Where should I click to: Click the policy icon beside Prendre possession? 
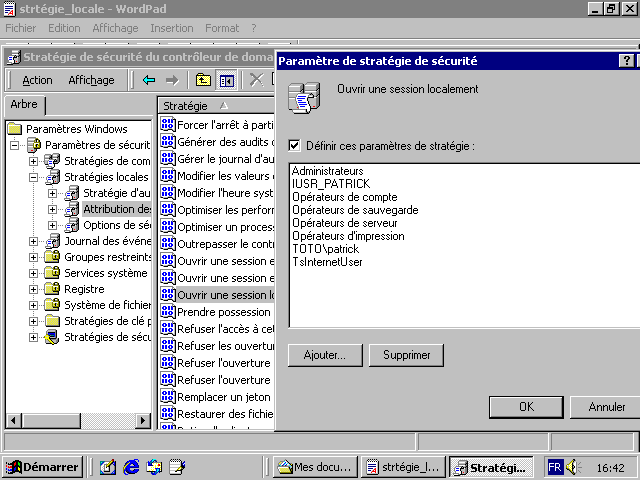pos(167,312)
